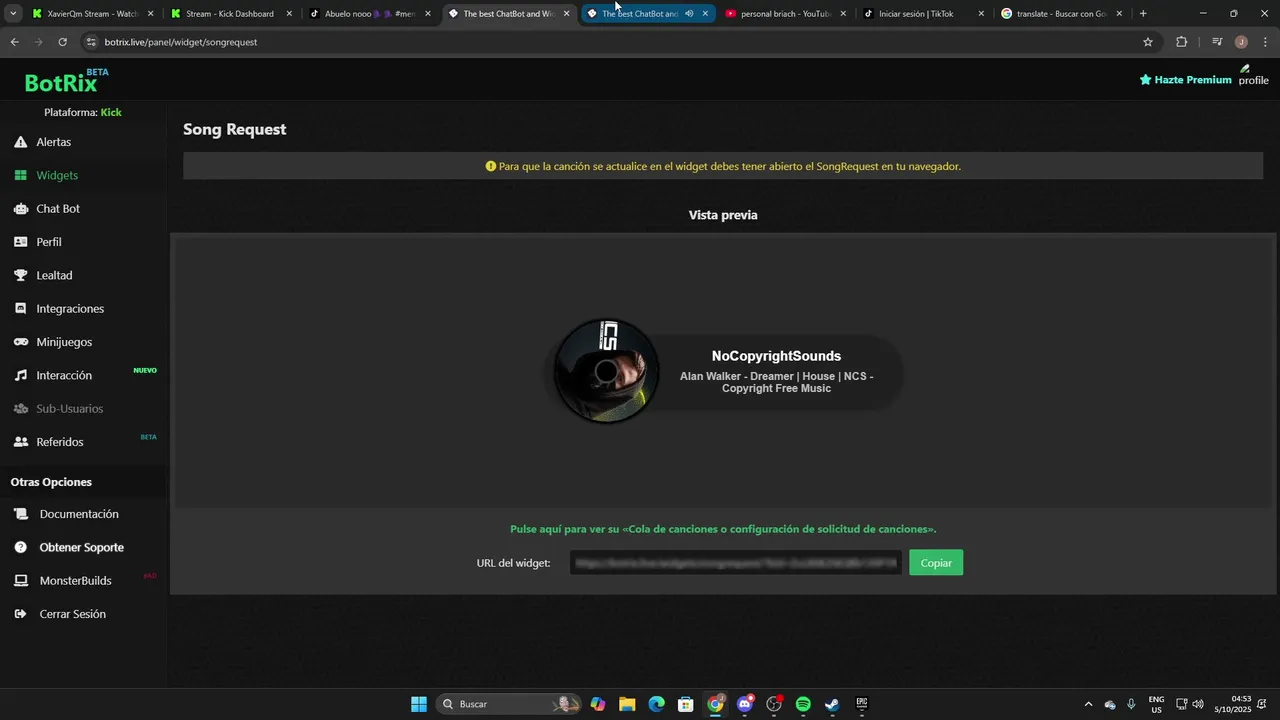Mute the audio-playing ChatBot tab
1280x720 pixels.
pyautogui.click(x=689, y=14)
